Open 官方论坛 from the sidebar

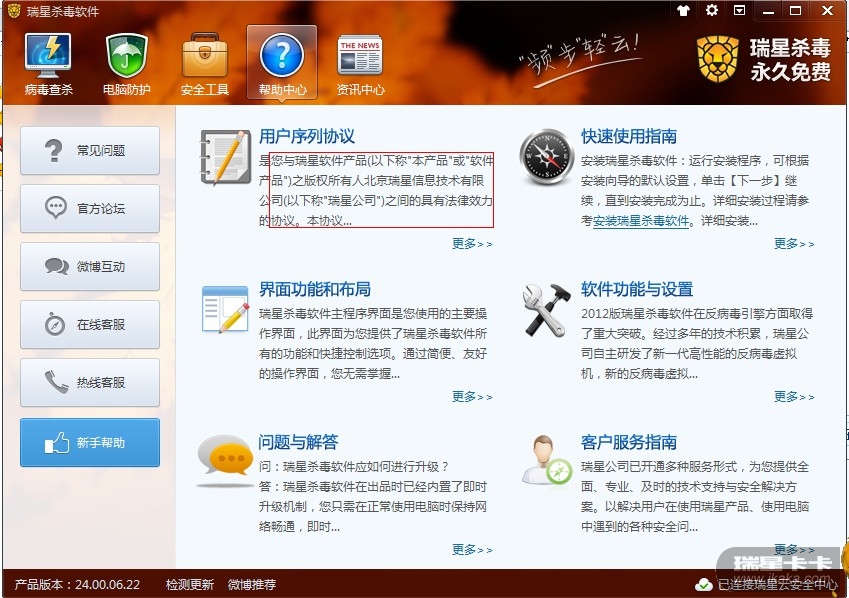pyautogui.click(x=90, y=209)
